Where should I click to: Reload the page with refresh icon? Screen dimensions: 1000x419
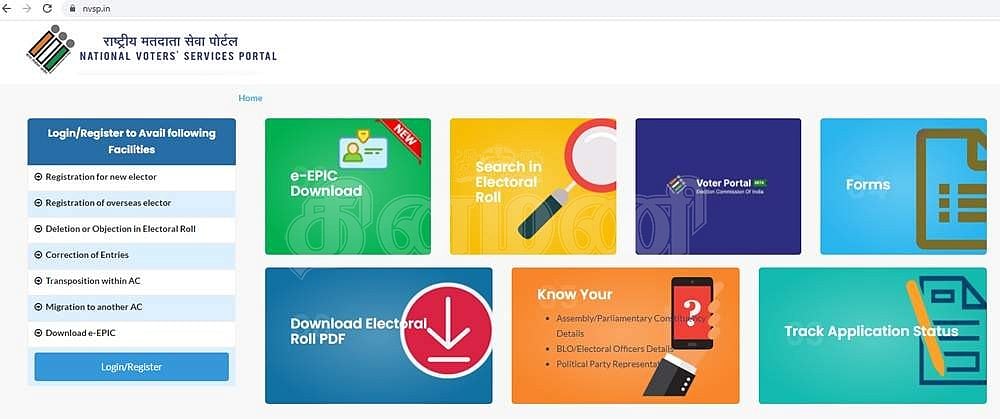point(47,8)
